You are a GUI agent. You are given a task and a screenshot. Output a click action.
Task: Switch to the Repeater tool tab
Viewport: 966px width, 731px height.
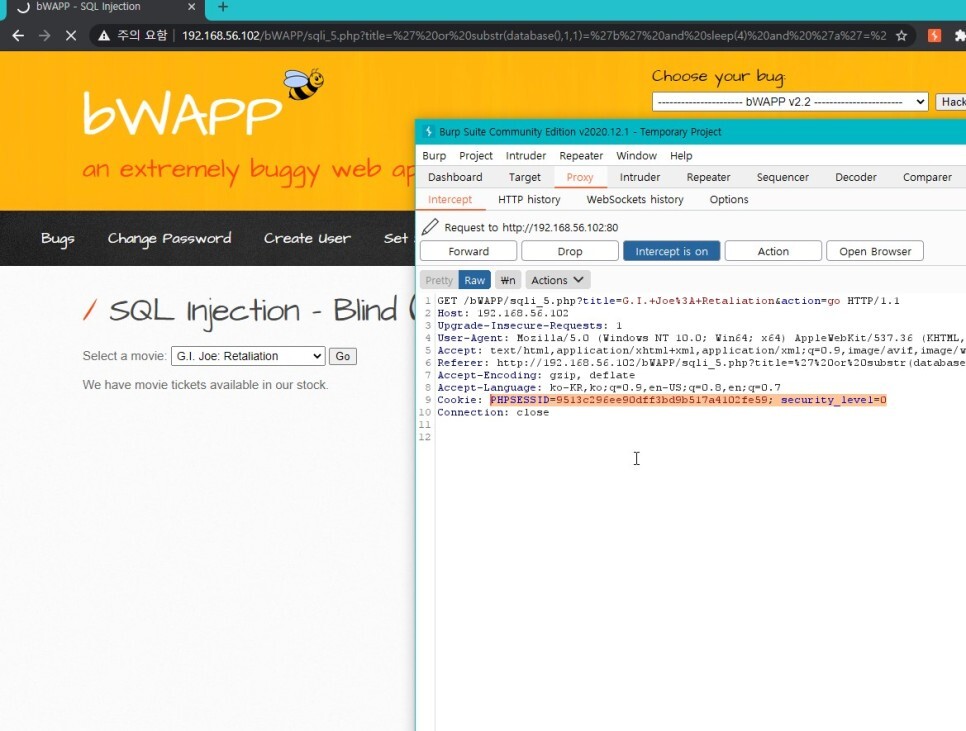tap(708, 177)
